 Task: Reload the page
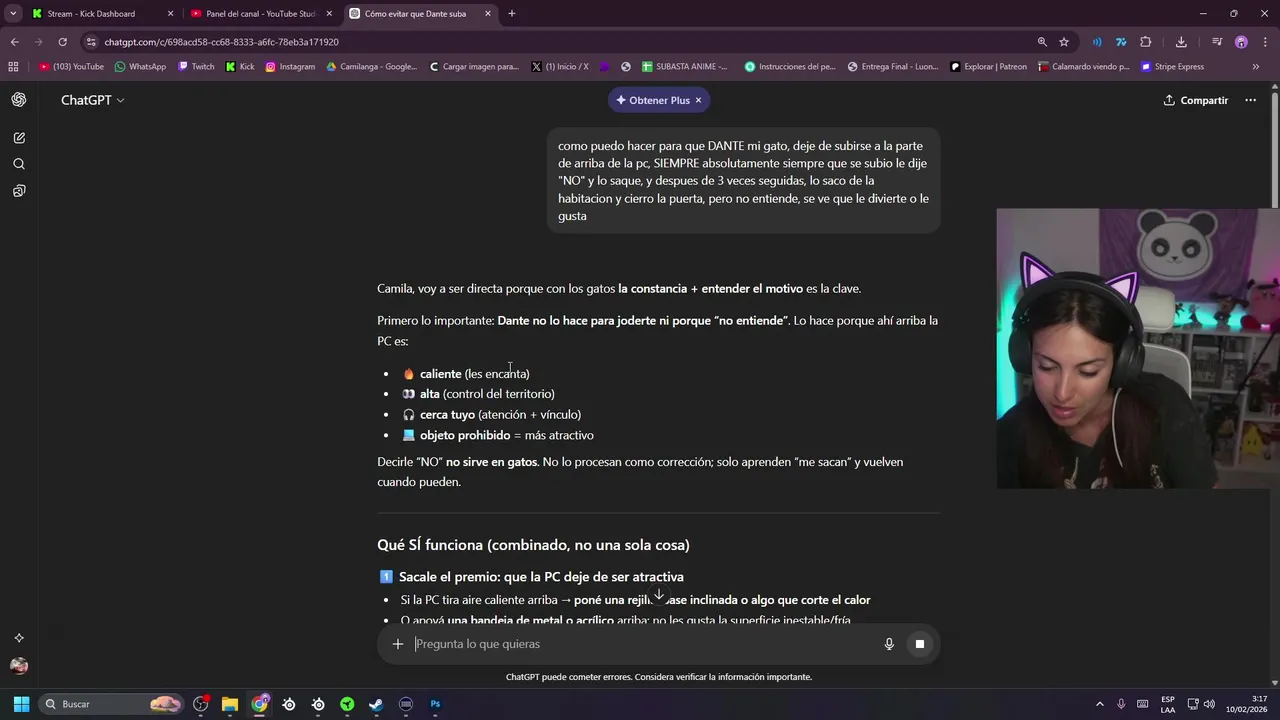point(62,42)
